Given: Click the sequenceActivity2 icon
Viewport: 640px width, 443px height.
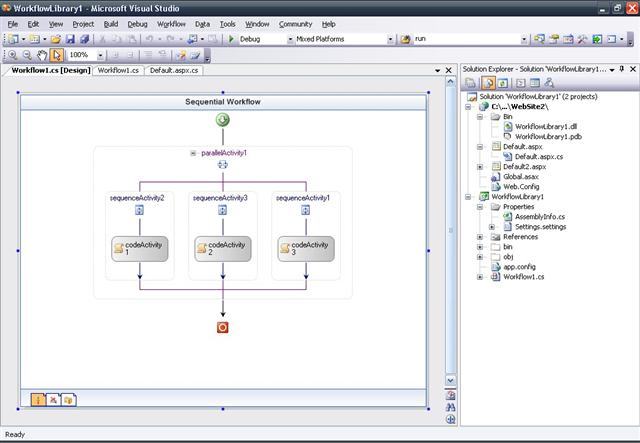Looking at the screenshot, I should [x=139, y=210].
